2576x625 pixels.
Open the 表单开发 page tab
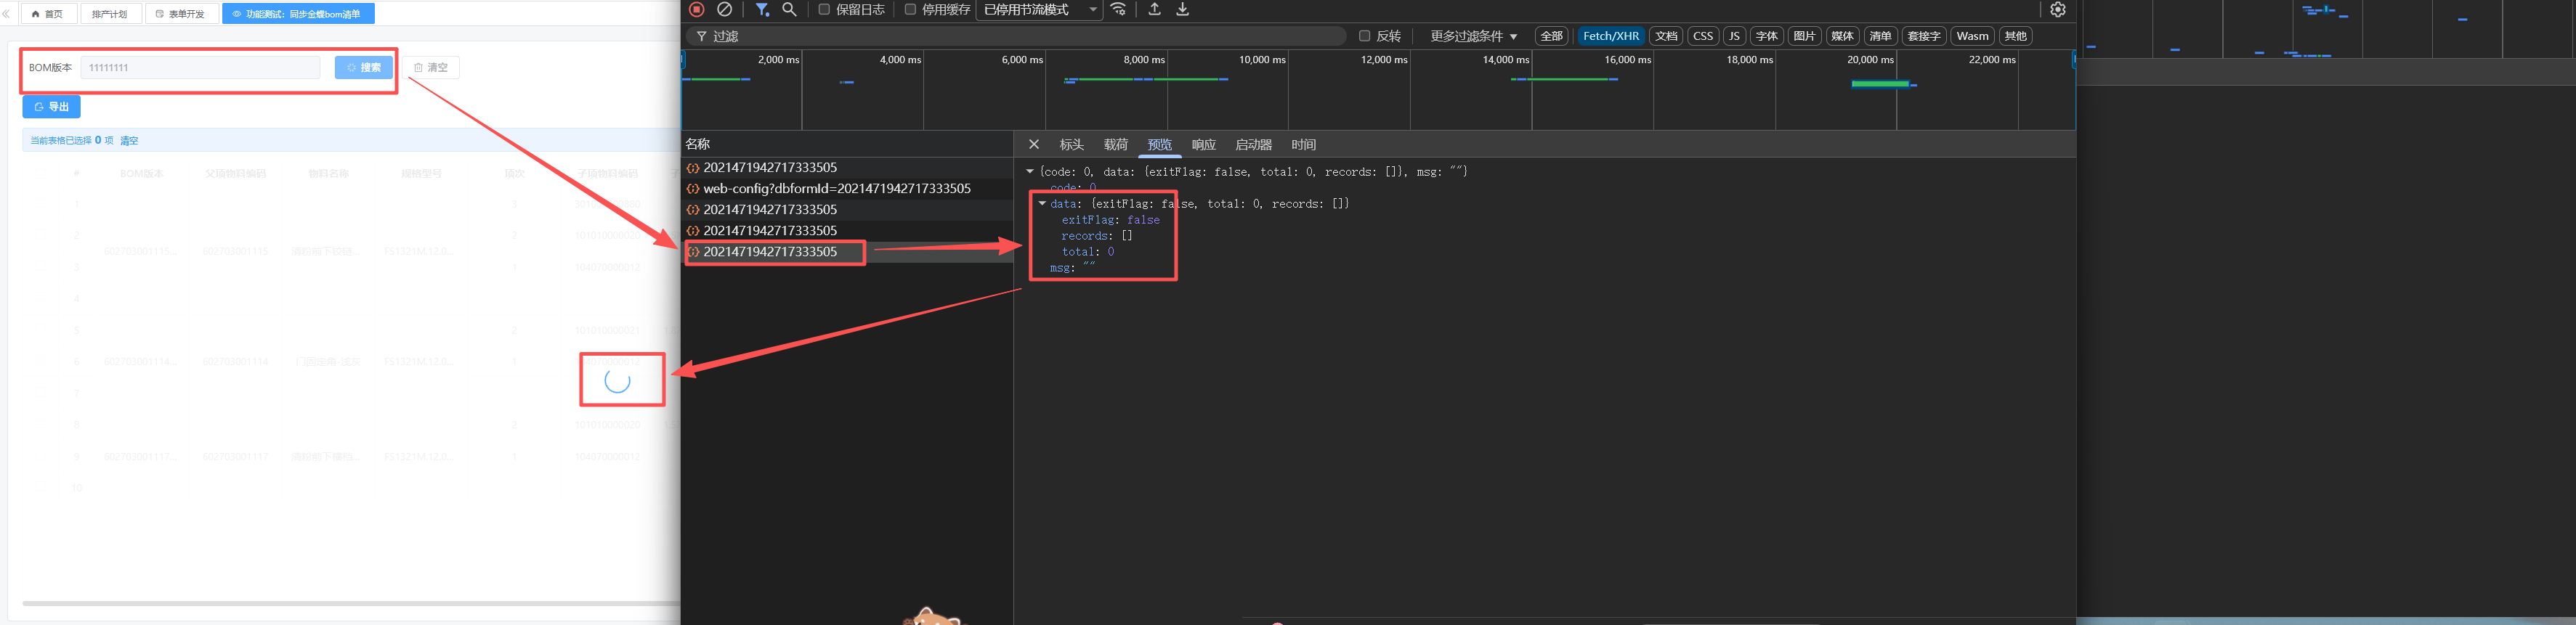(181, 14)
